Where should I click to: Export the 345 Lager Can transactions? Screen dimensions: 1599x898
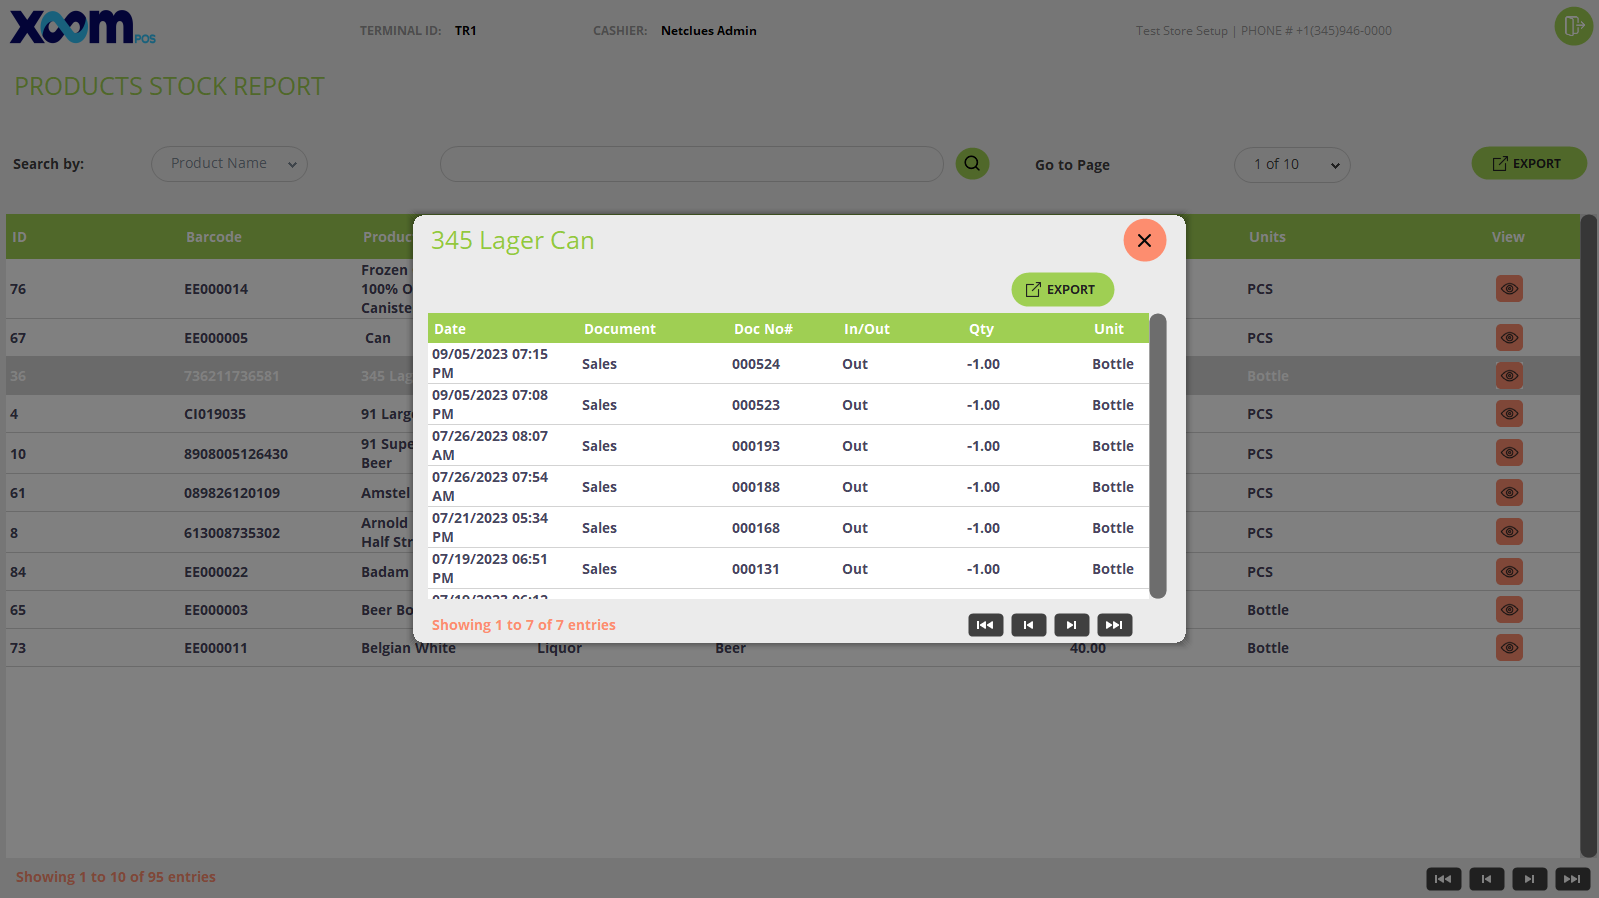[1062, 290]
